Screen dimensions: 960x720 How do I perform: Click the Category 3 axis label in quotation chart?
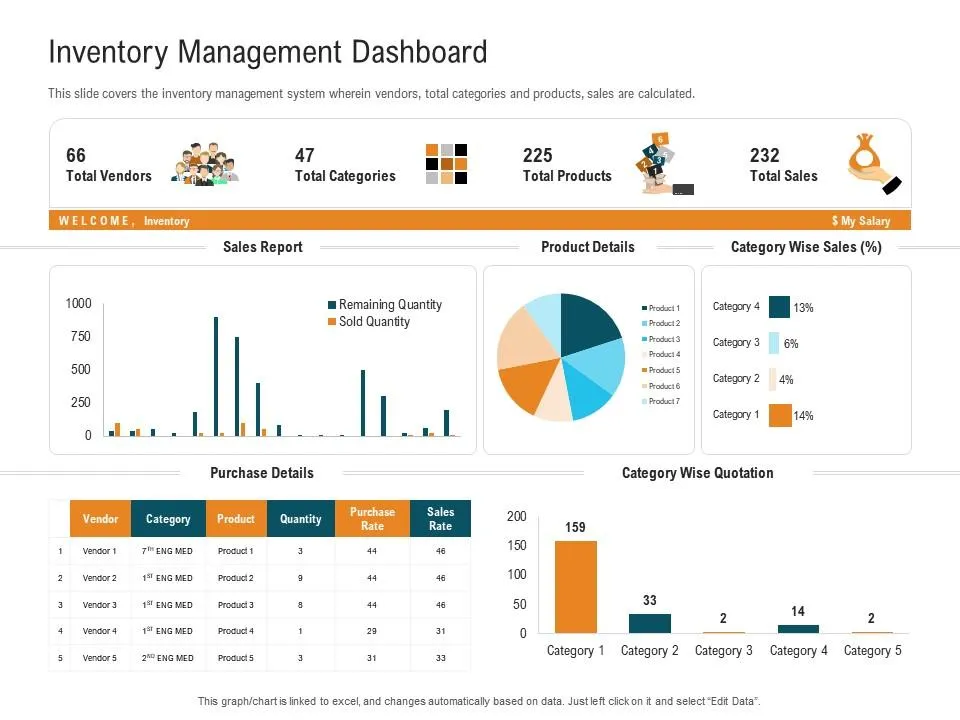point(724,651)
